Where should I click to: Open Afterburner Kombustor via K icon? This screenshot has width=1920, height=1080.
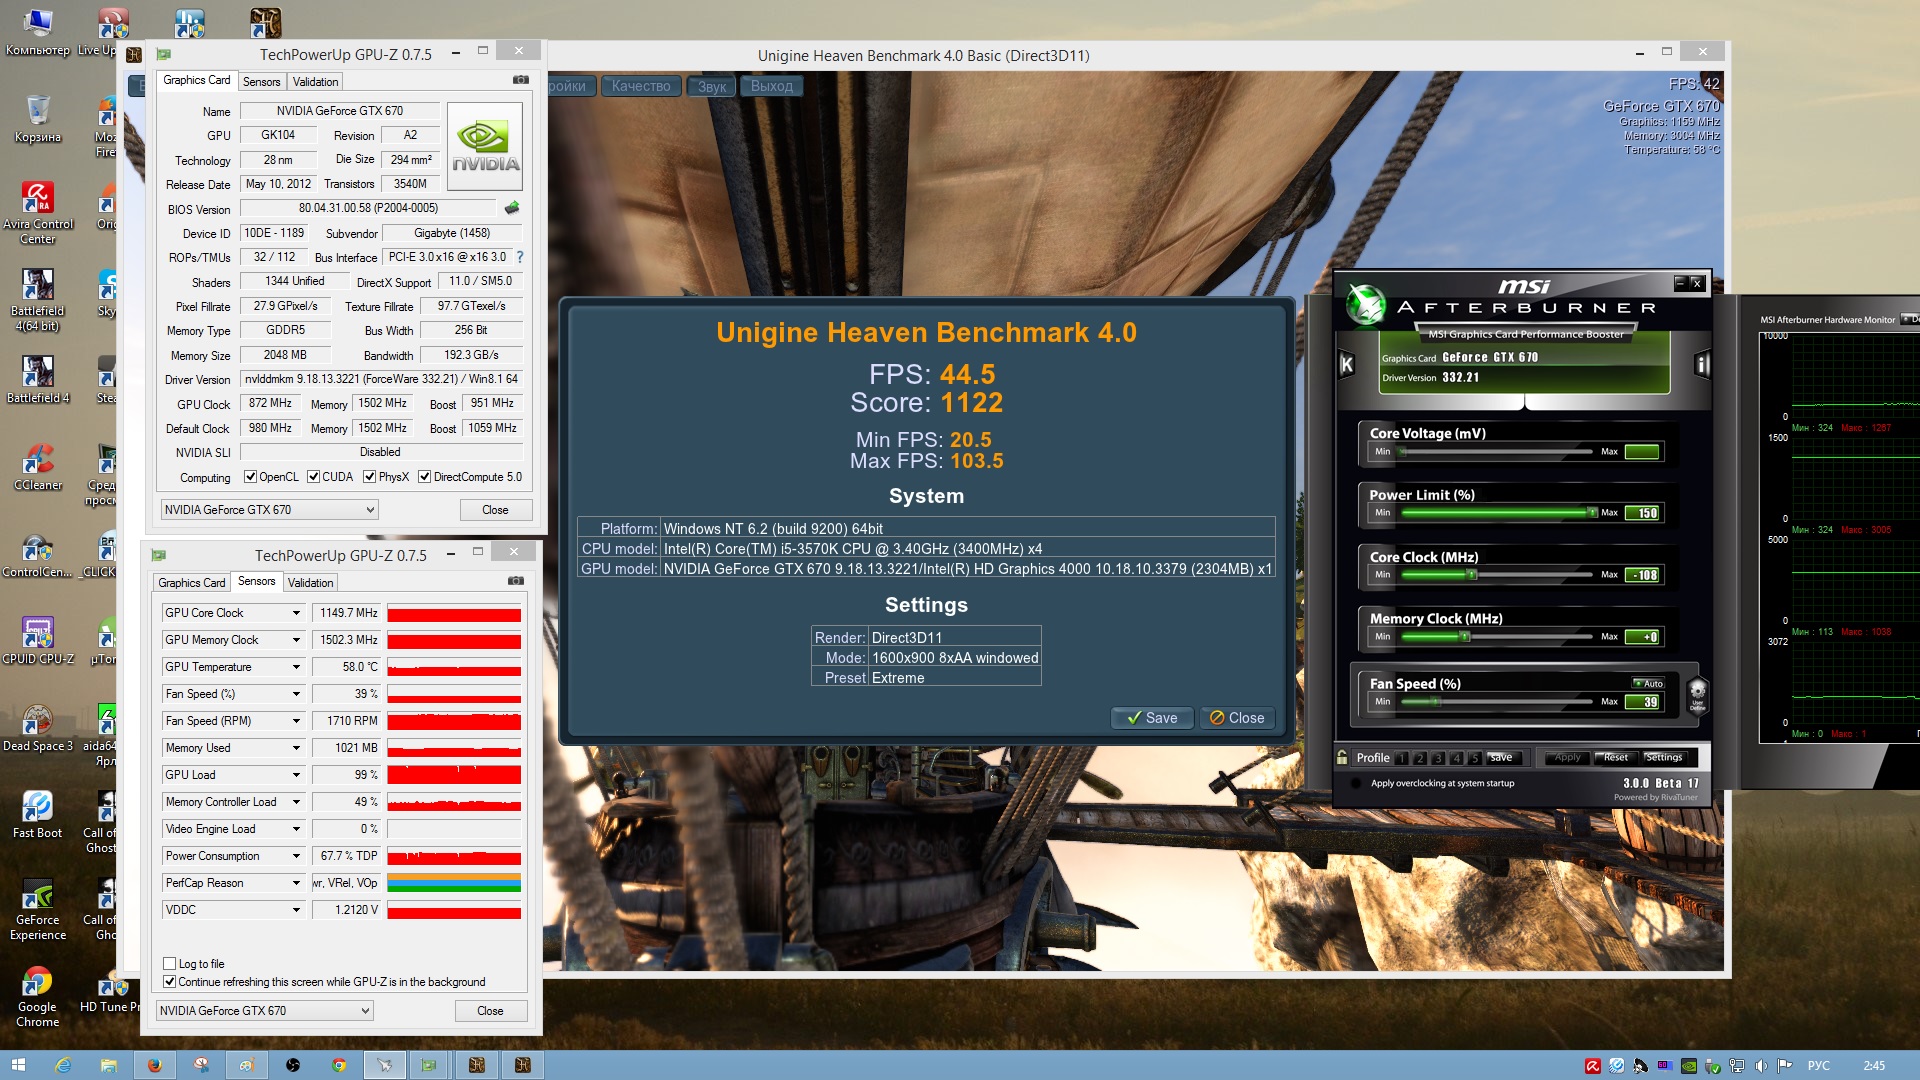pos(1346,365)
